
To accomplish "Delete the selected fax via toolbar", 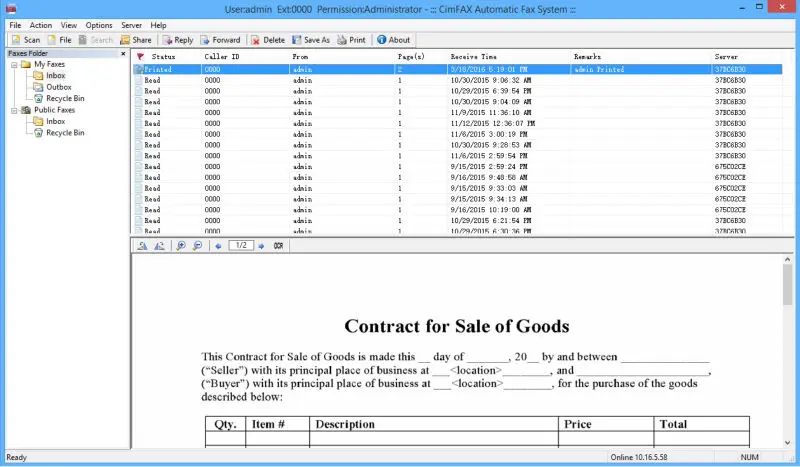I will (x=266, y=40).
